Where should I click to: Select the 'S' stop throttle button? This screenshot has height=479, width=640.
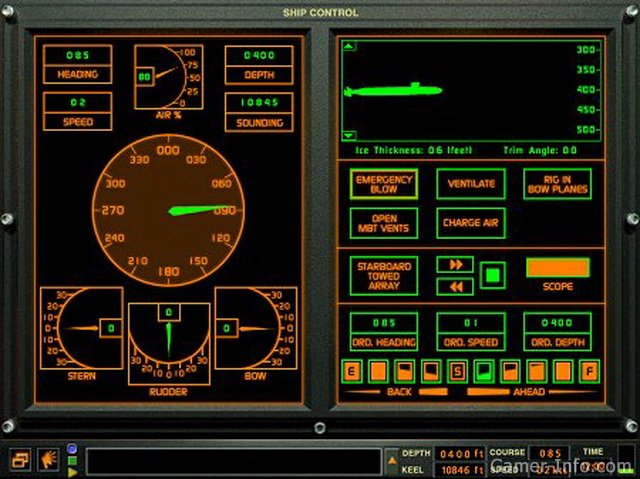457,371
